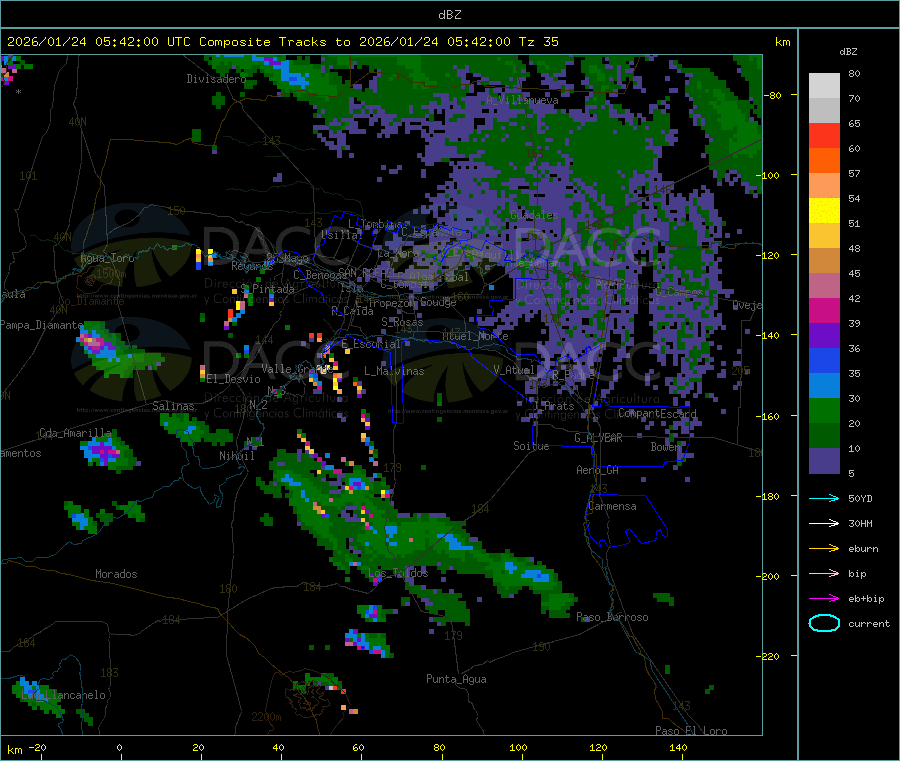Click the 'Pintada' map label

[x=273, y=289]
